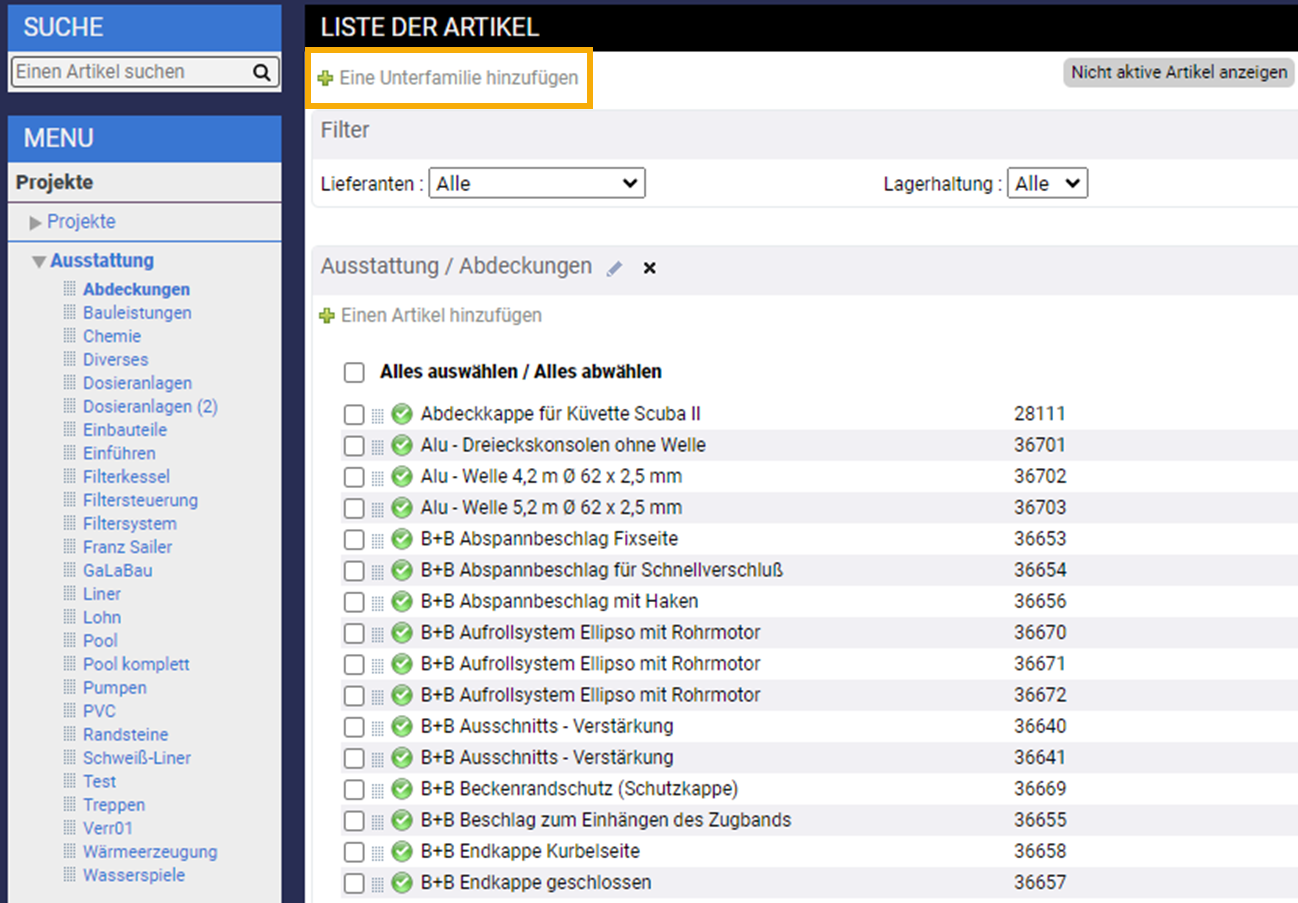The image size is (1298, 903).
Task: Open the Lagerhaltung dropdown
Action: (1046, 184)
